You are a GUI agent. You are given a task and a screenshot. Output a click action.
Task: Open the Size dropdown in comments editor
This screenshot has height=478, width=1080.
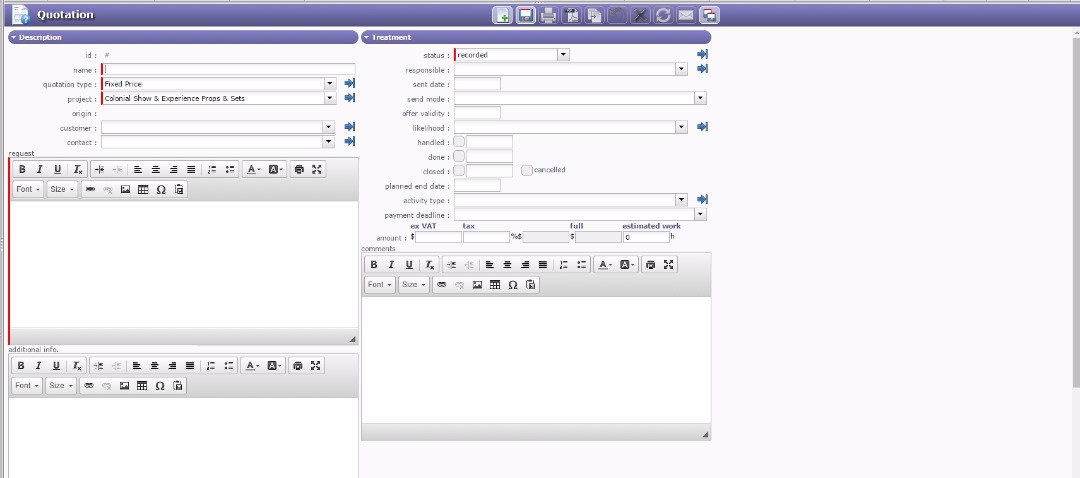point(412,285)
